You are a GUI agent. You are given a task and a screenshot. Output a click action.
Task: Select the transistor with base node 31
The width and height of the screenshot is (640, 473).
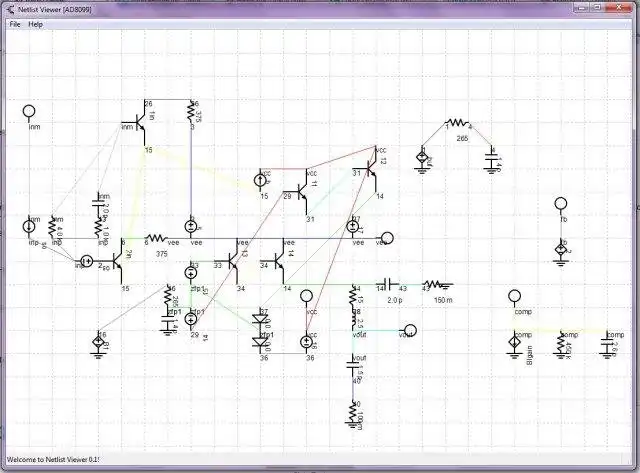pyautogui.click(x=370, y=169)
